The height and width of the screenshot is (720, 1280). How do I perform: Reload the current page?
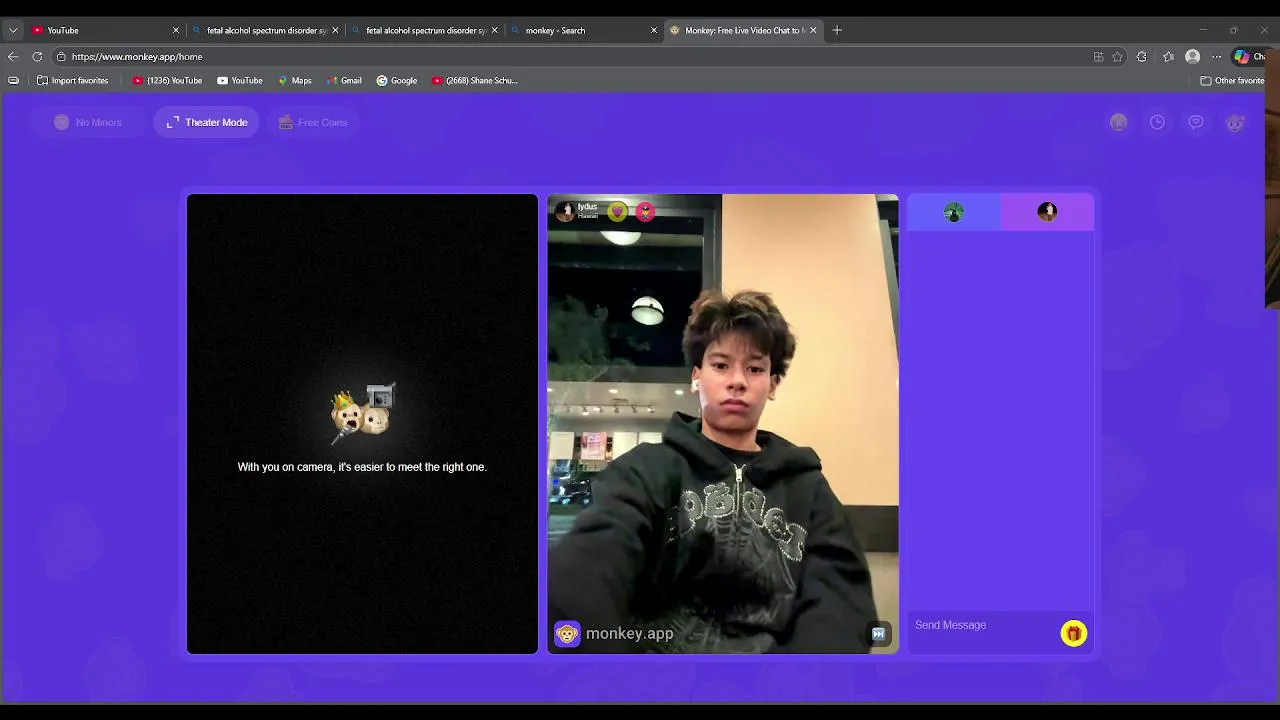(37, 57)
